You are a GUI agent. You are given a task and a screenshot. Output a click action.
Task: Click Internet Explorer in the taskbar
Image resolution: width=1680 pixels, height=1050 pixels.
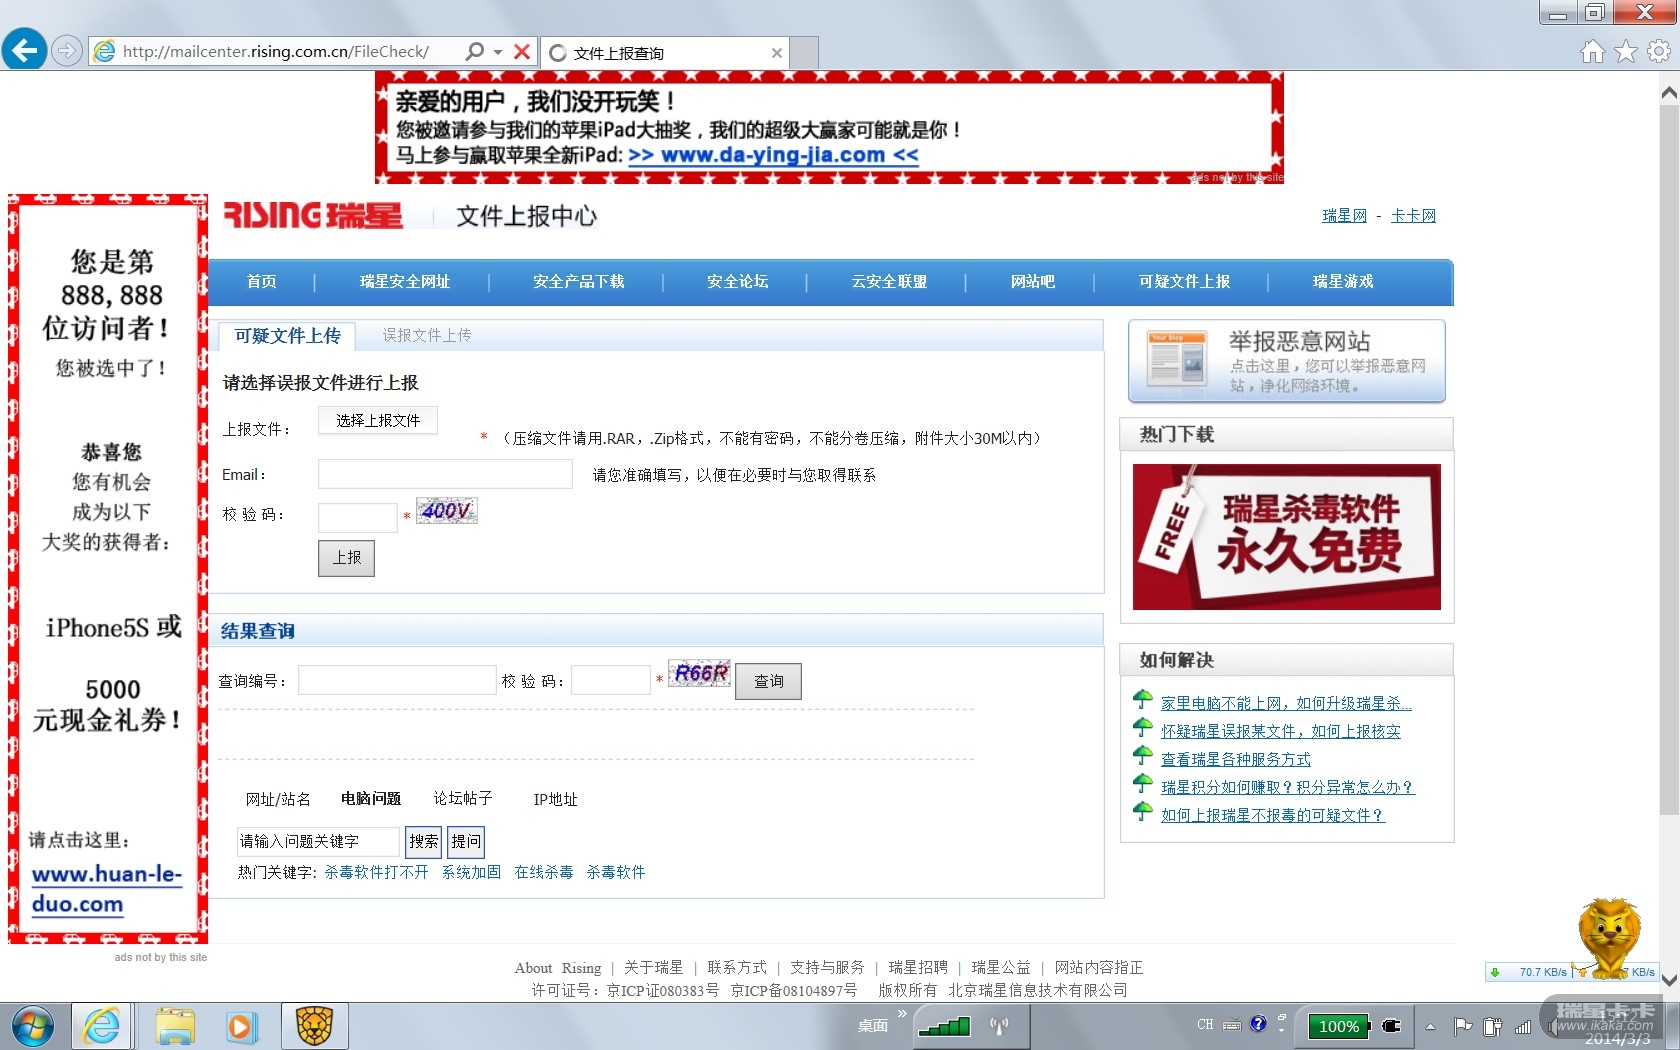[102, 1026]
